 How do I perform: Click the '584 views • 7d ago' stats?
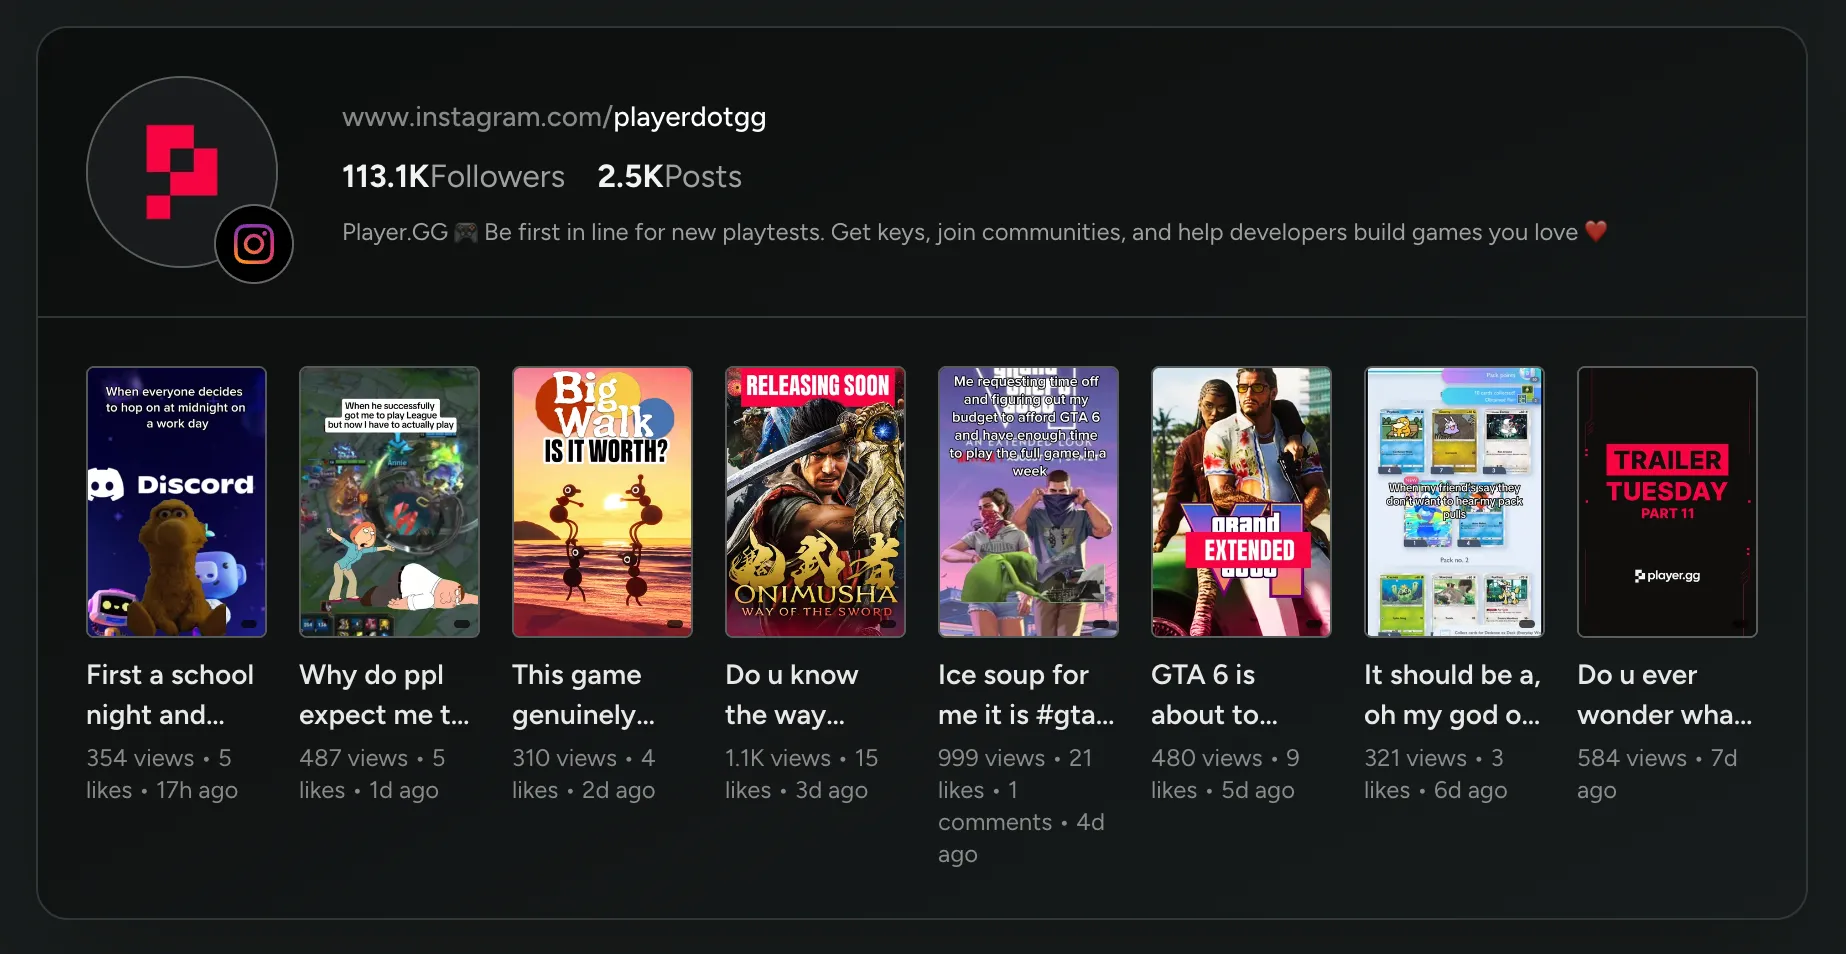click(x=1657, y=774)
